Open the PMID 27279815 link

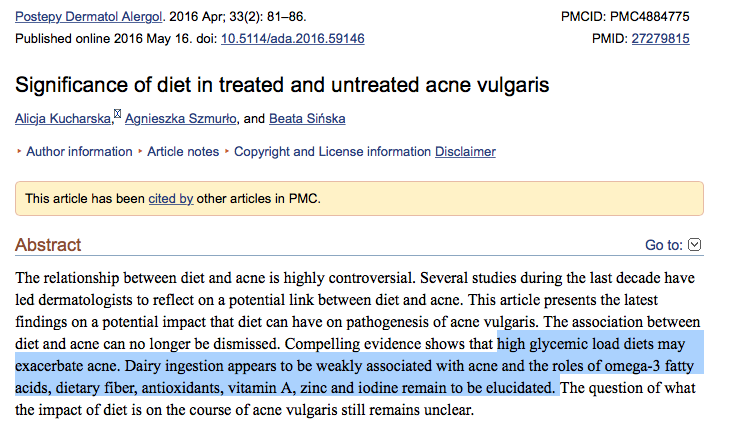660,39
